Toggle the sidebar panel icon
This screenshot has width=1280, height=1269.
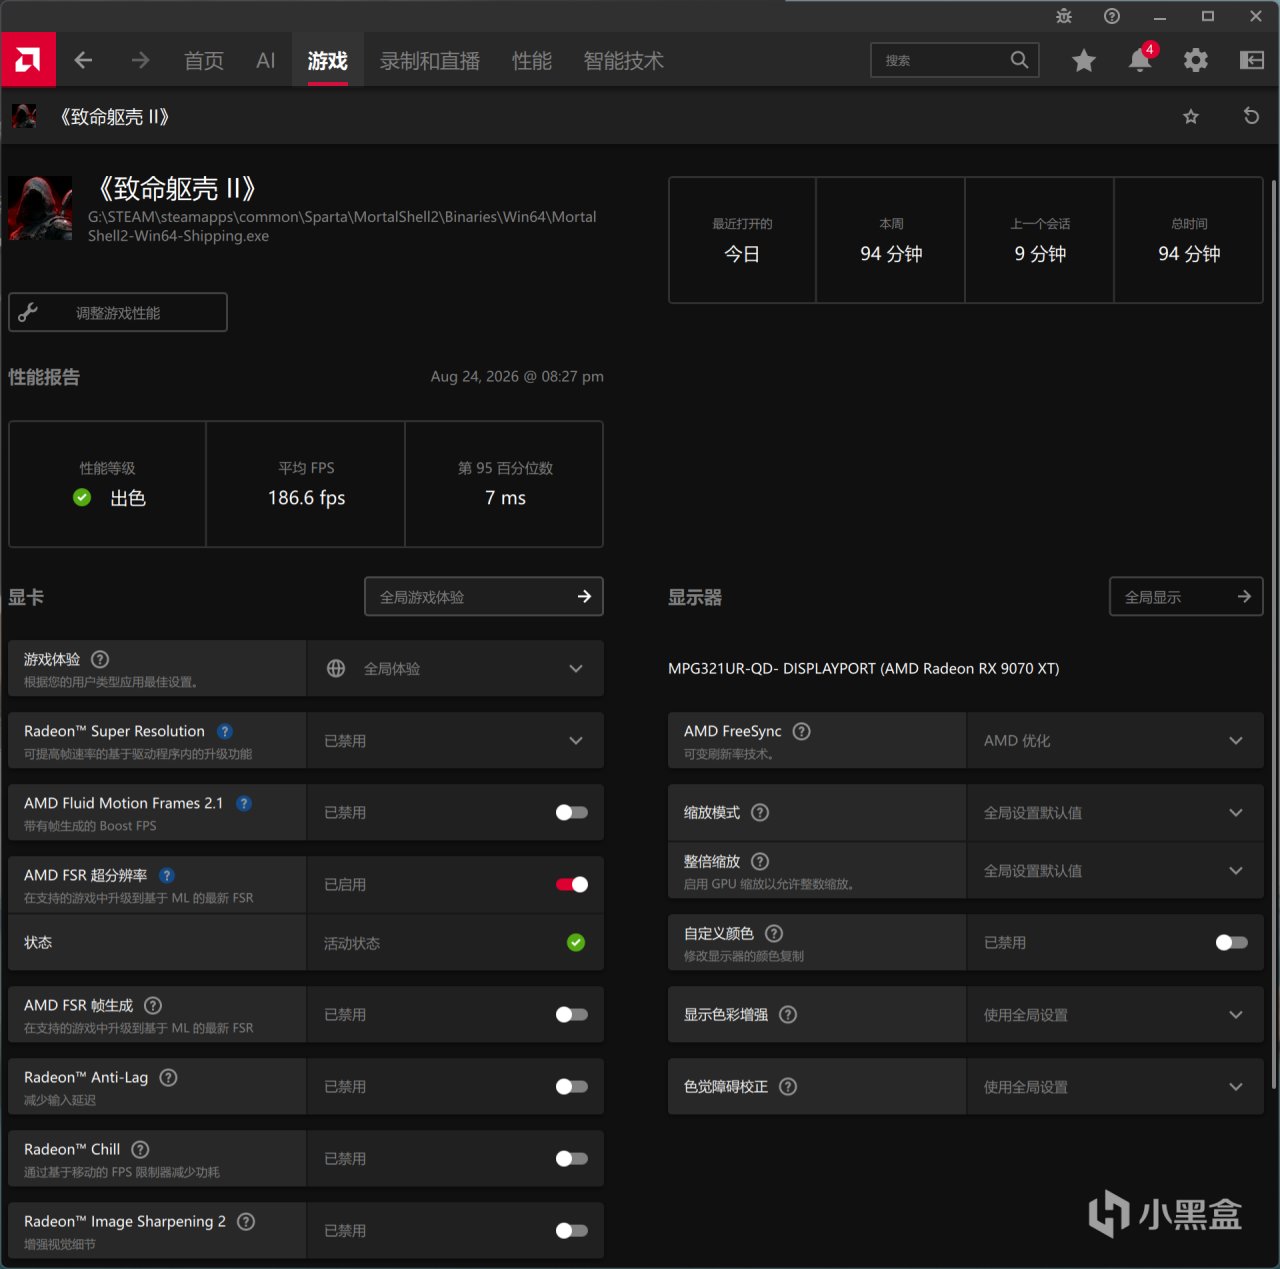point(1252,61)
